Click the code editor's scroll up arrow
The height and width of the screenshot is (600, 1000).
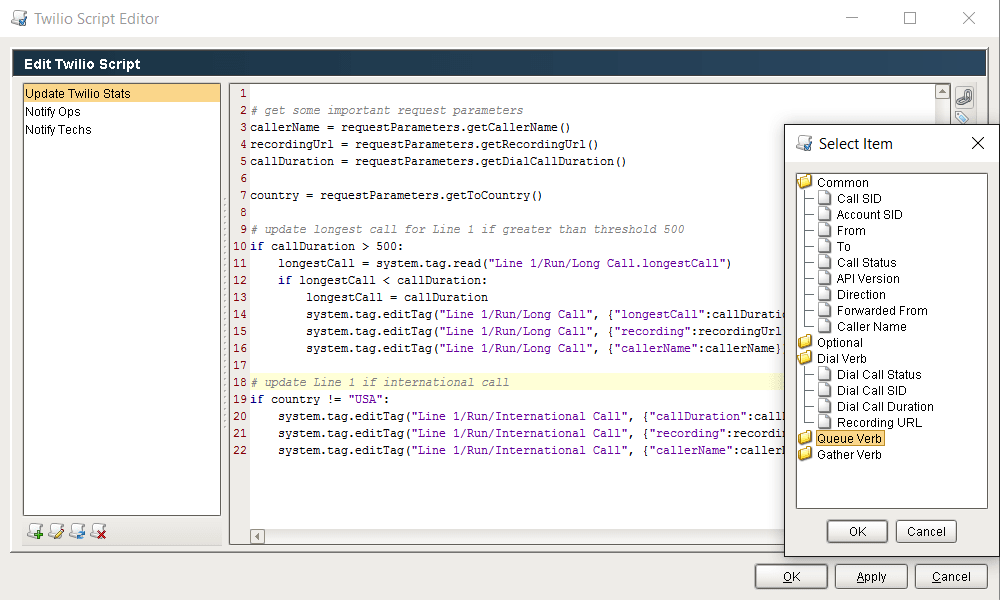[942, 92]
